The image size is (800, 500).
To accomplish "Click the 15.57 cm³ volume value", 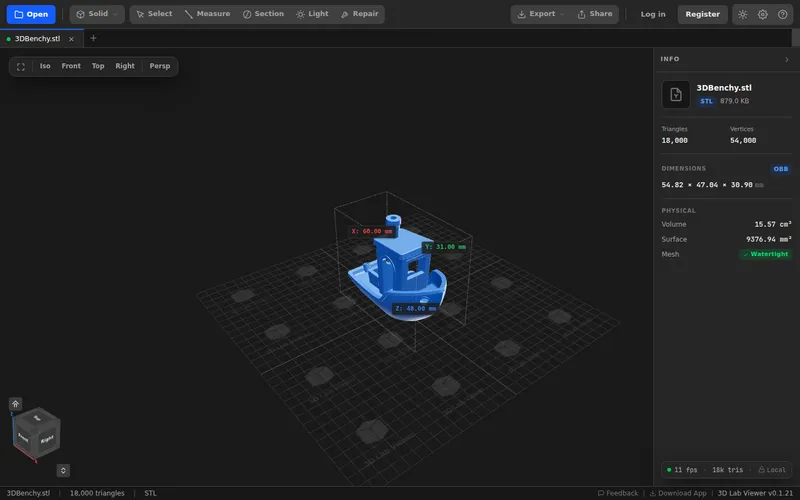I will point(773,224).
